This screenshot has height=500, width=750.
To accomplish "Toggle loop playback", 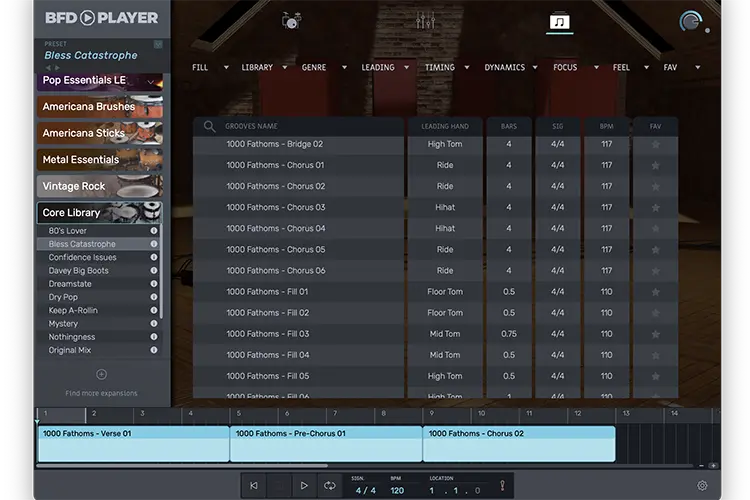I will pyautogui.click(x=330, y=486).
